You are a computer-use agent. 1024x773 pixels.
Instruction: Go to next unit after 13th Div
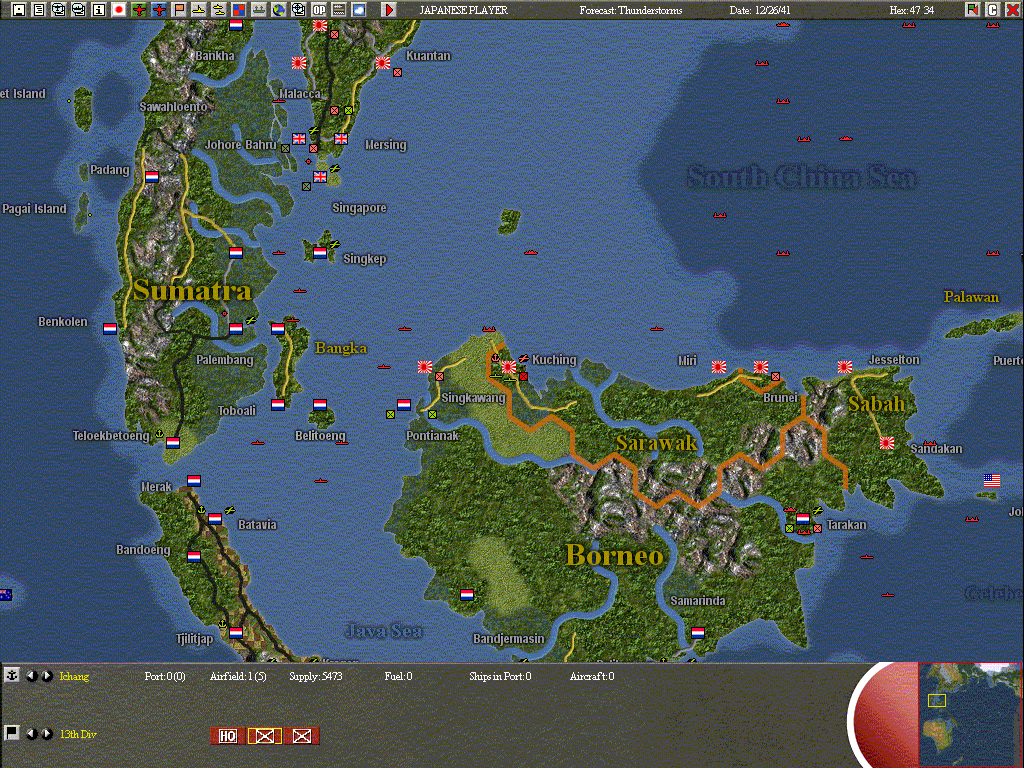pos(47,734)
